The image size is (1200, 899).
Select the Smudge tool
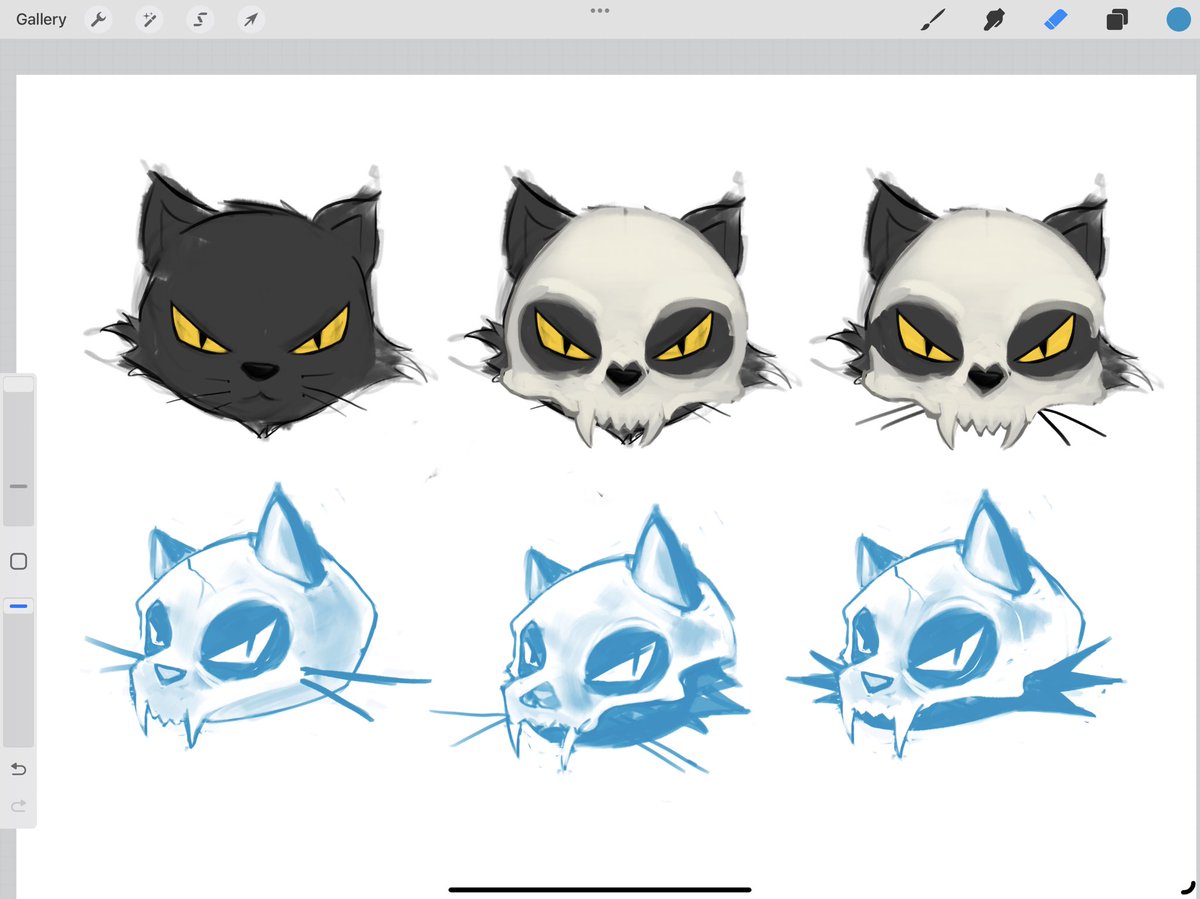(x=994, y=19)
